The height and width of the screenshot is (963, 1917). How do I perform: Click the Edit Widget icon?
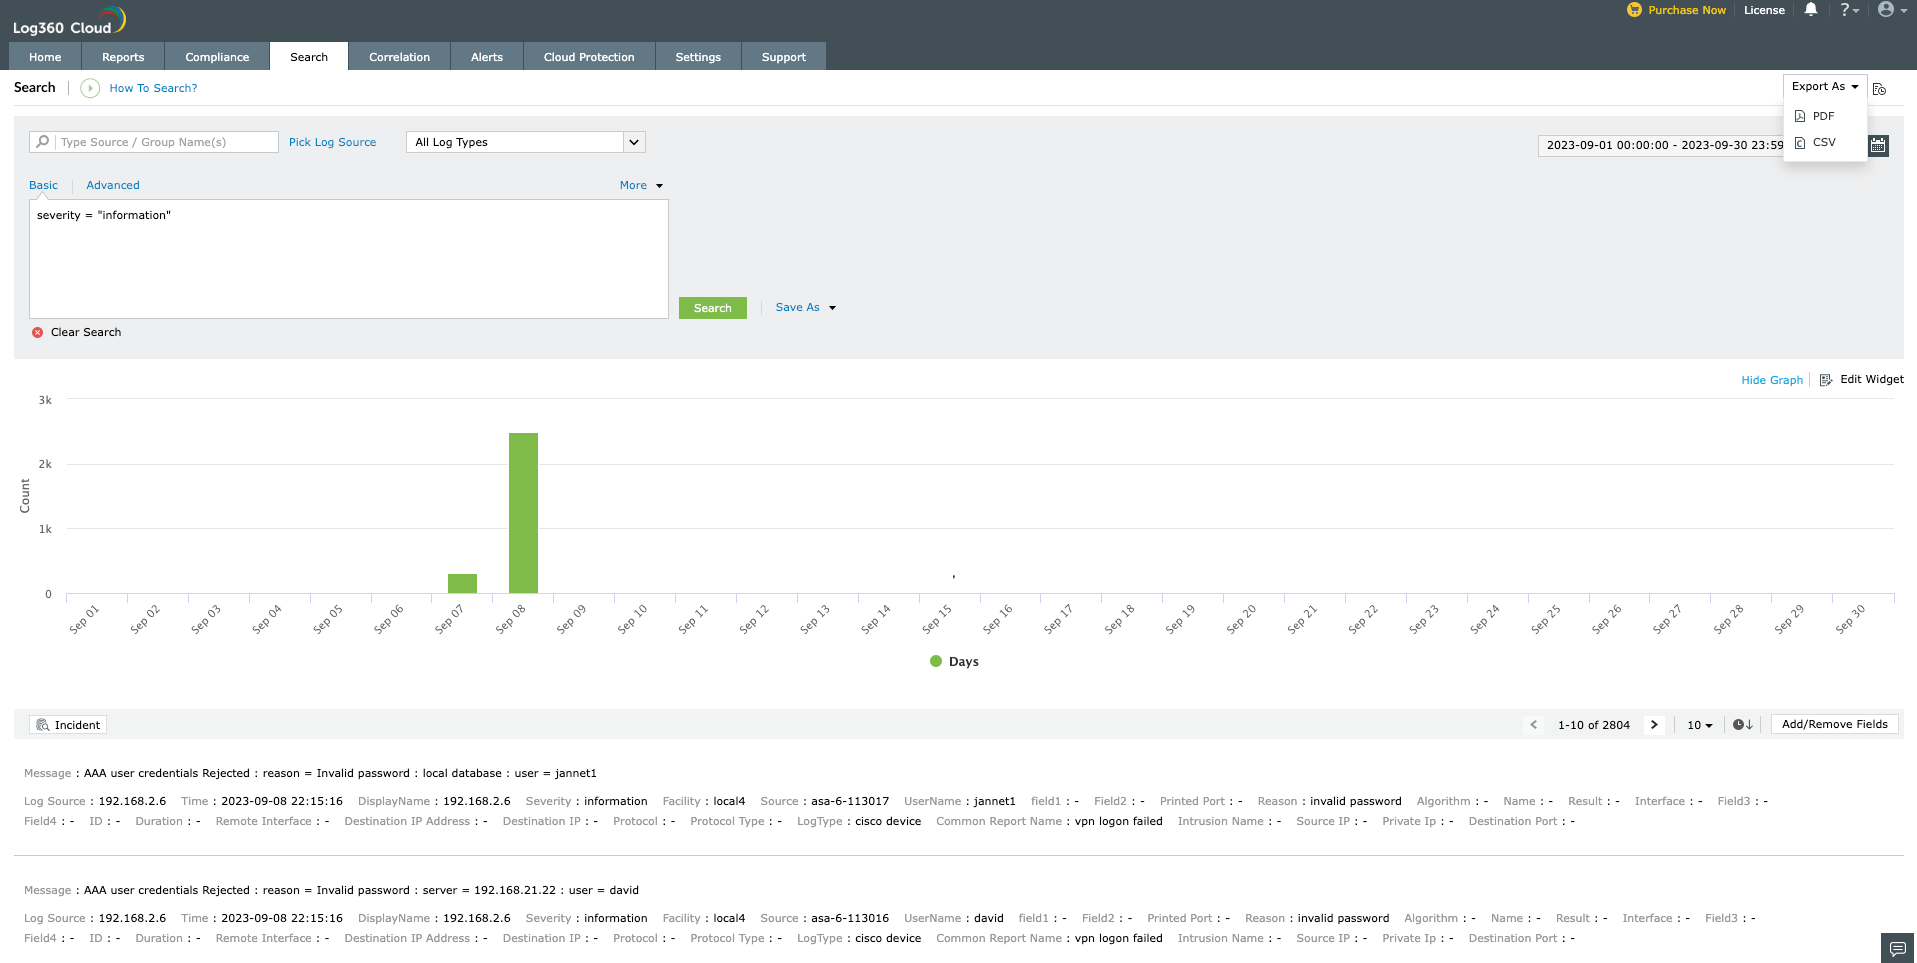tap(1826, 380)
